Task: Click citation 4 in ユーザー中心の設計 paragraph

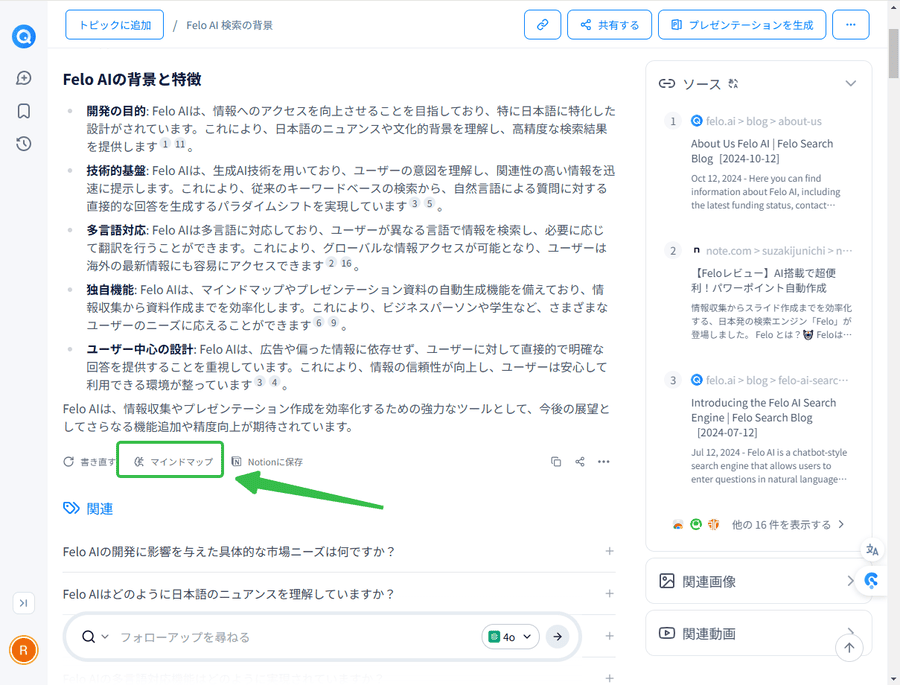Action: tap(274, 382)
